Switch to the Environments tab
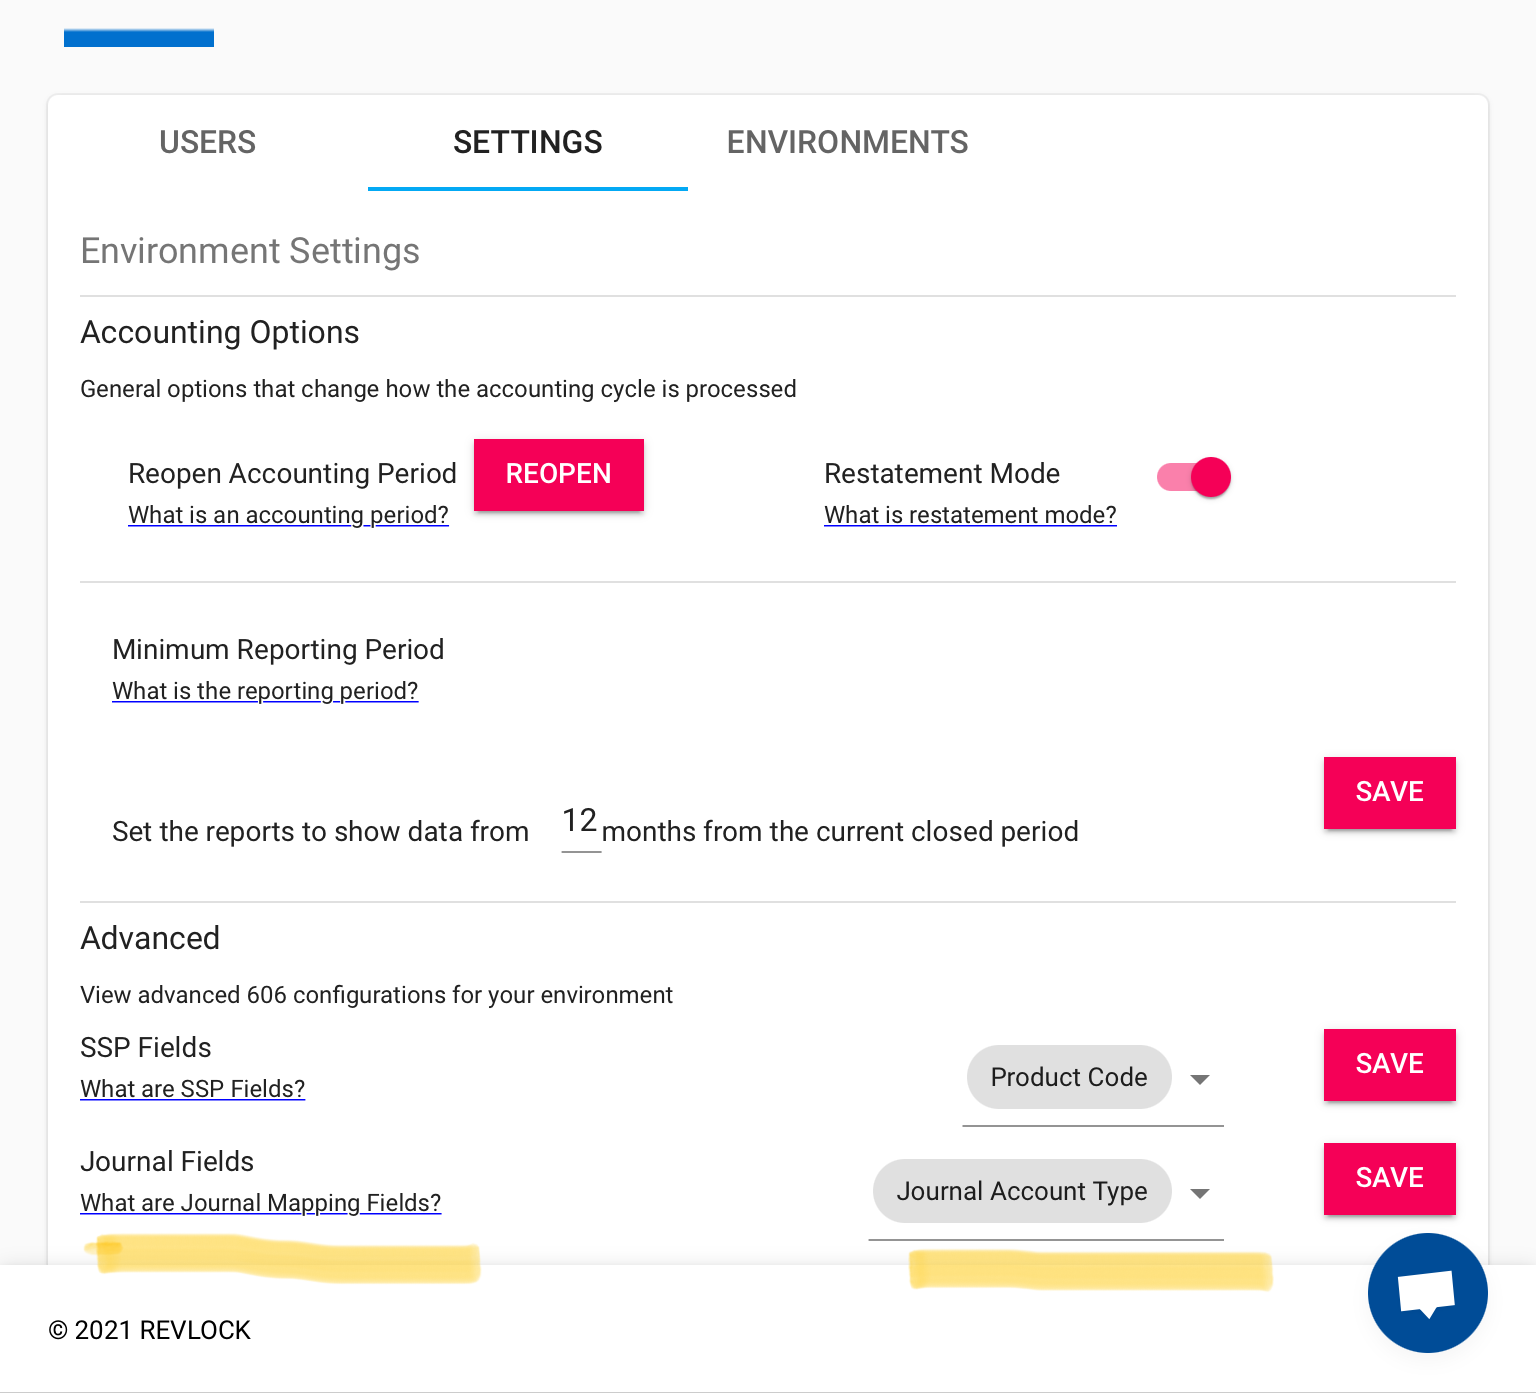The height and width of the screenshot is (1393, 1536). [x=847, y=143]
